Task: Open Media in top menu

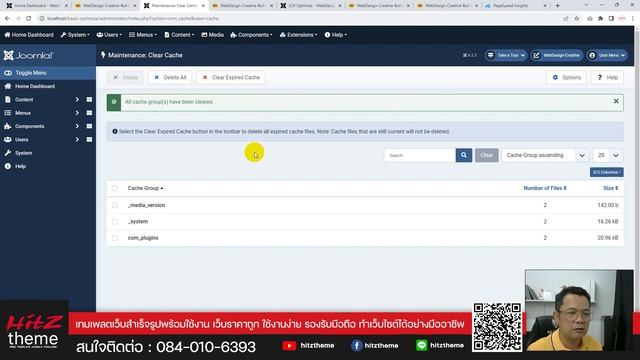Action: [212, 35]
